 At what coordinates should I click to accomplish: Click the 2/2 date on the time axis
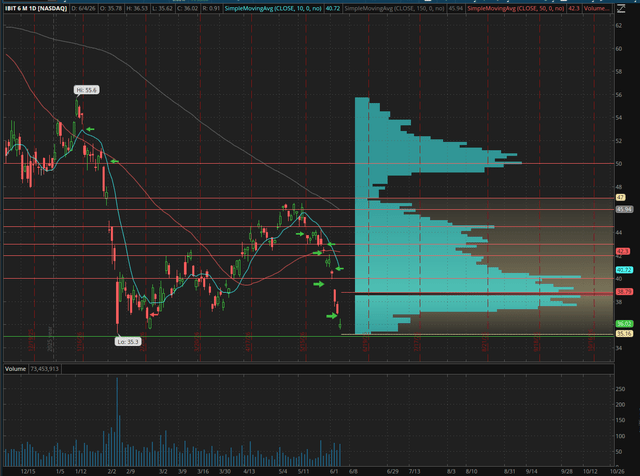click(x=112, y=472)
